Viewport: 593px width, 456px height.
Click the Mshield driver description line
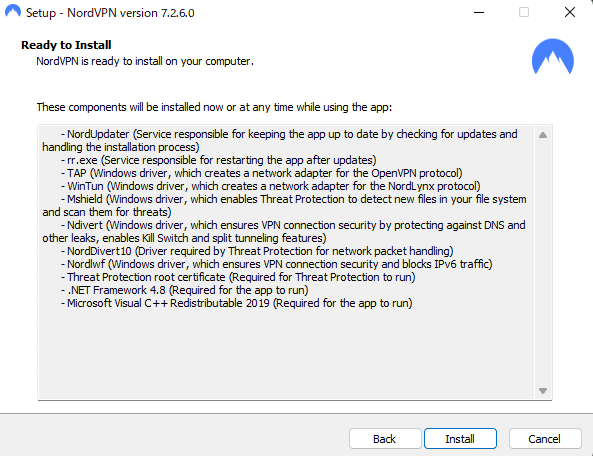click(284, 205)
